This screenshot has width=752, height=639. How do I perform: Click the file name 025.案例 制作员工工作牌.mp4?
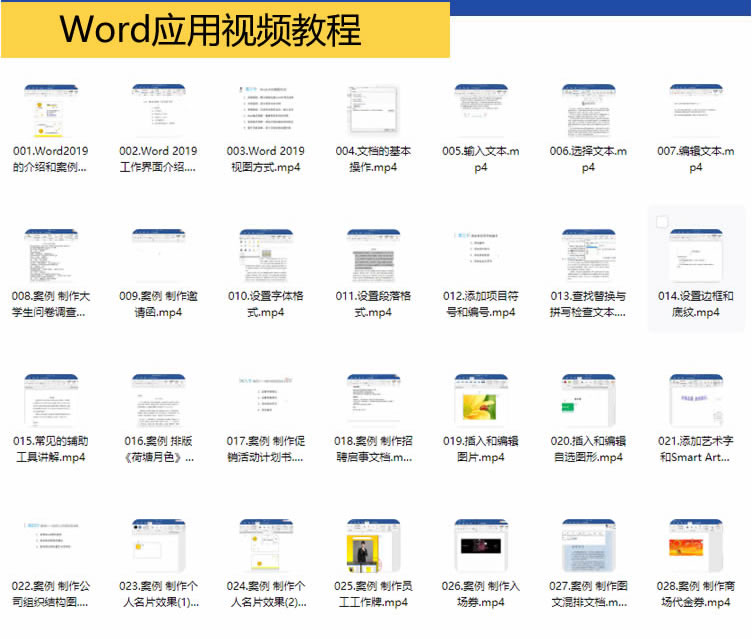tap(373, 593)
